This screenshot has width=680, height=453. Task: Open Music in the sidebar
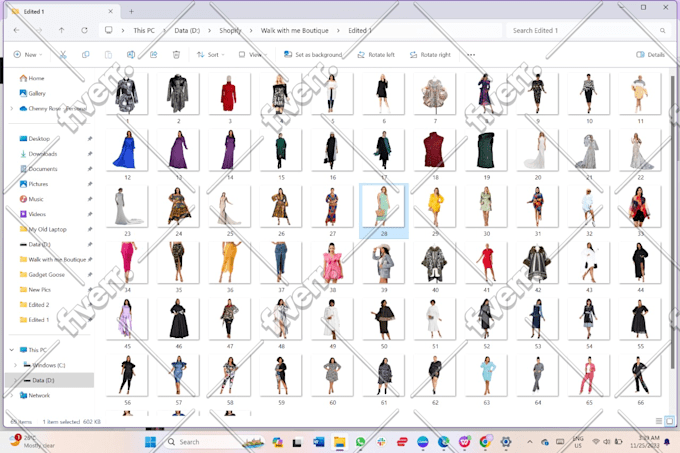point(36,199)
